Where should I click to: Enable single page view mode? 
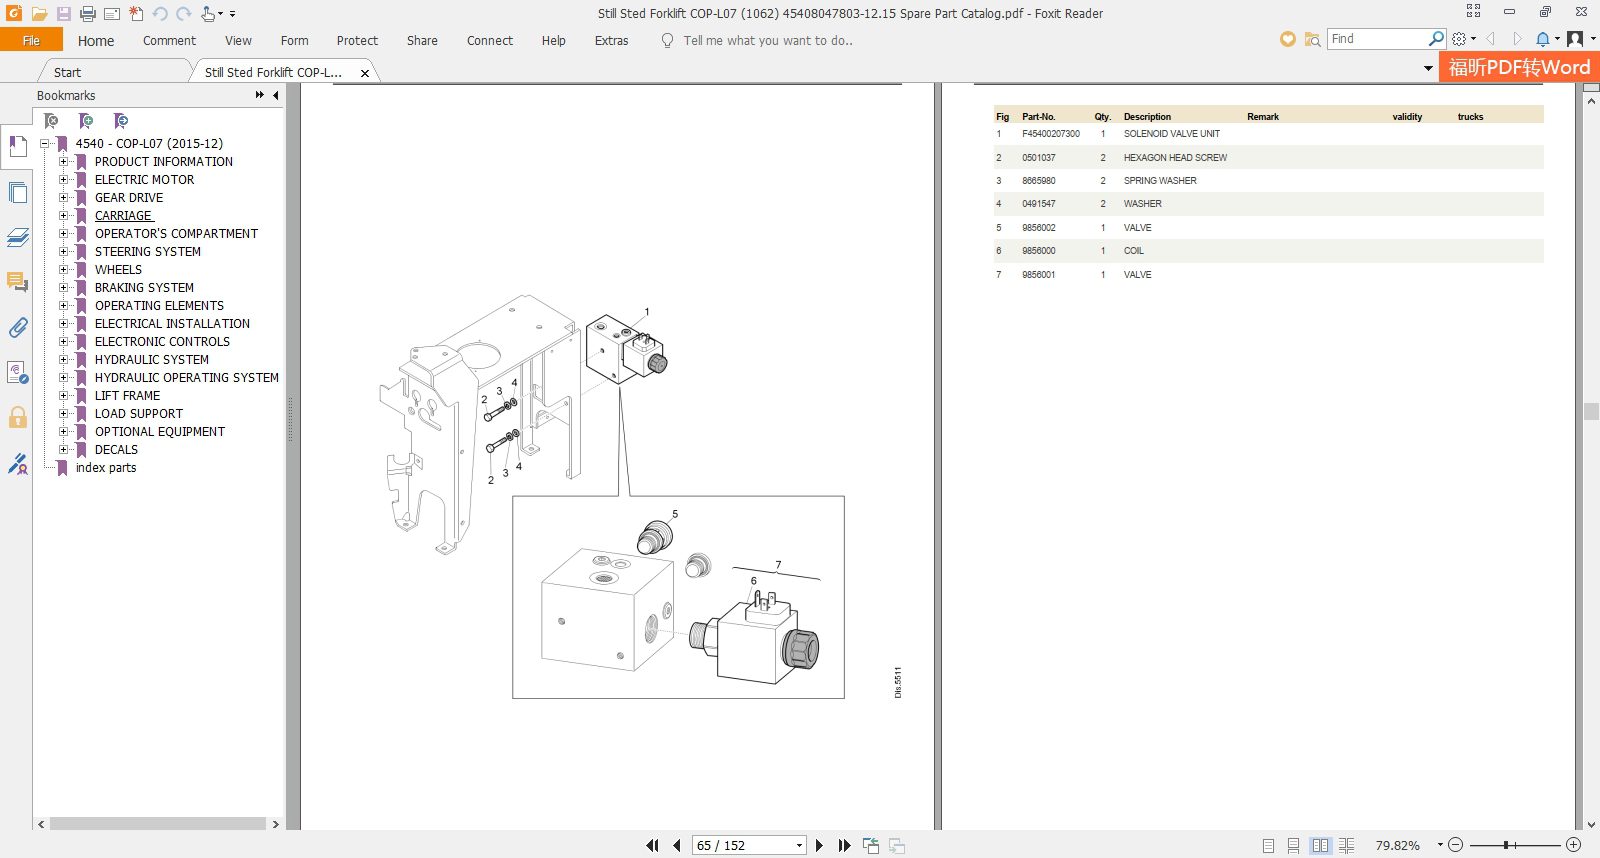(x=1268, y=845)
